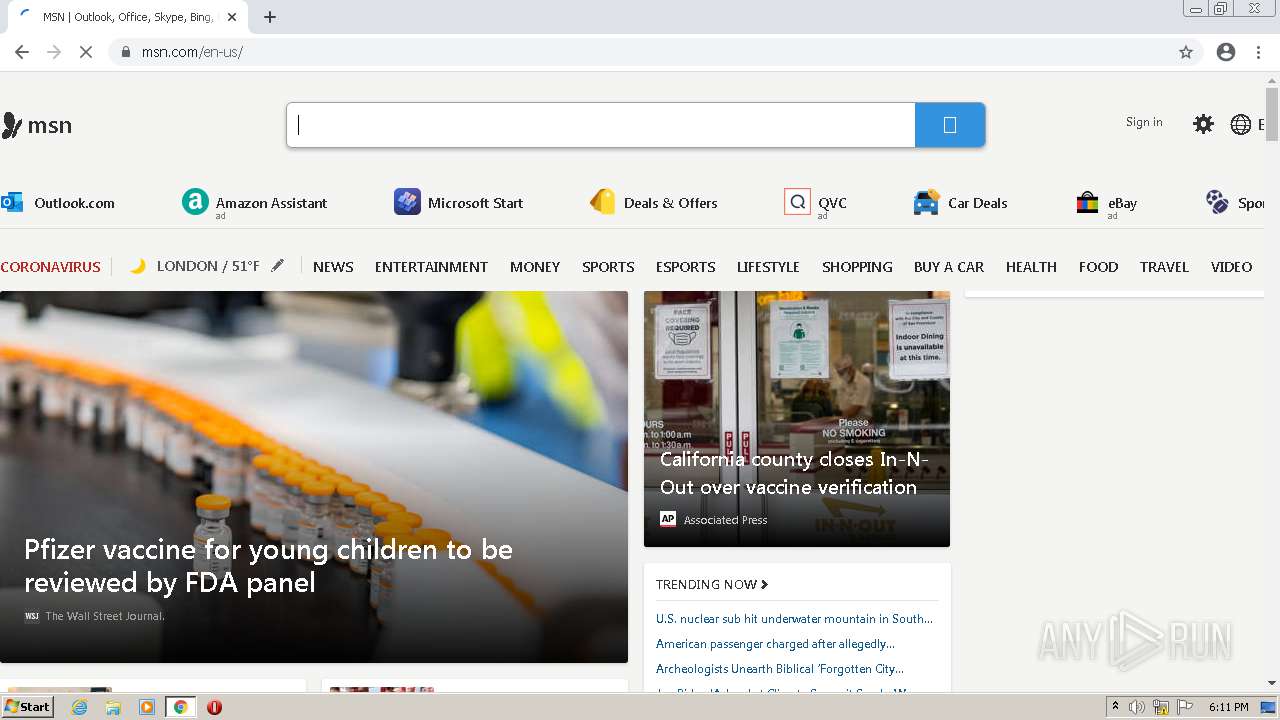The image size is (1280, 720).
Task: Open California county closes In-N-Out story
Action: [x=795, y=473]
